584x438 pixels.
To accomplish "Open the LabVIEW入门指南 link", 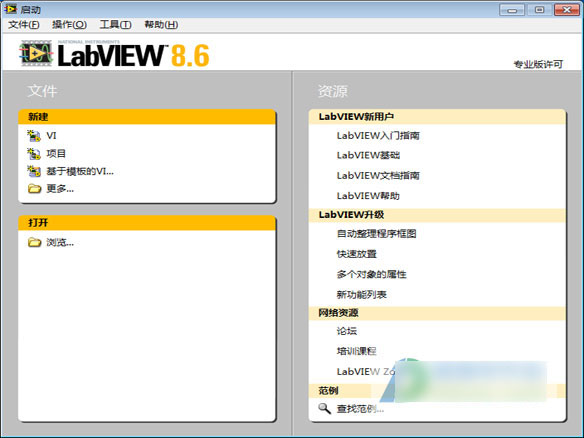I will [x=378, y=136].
